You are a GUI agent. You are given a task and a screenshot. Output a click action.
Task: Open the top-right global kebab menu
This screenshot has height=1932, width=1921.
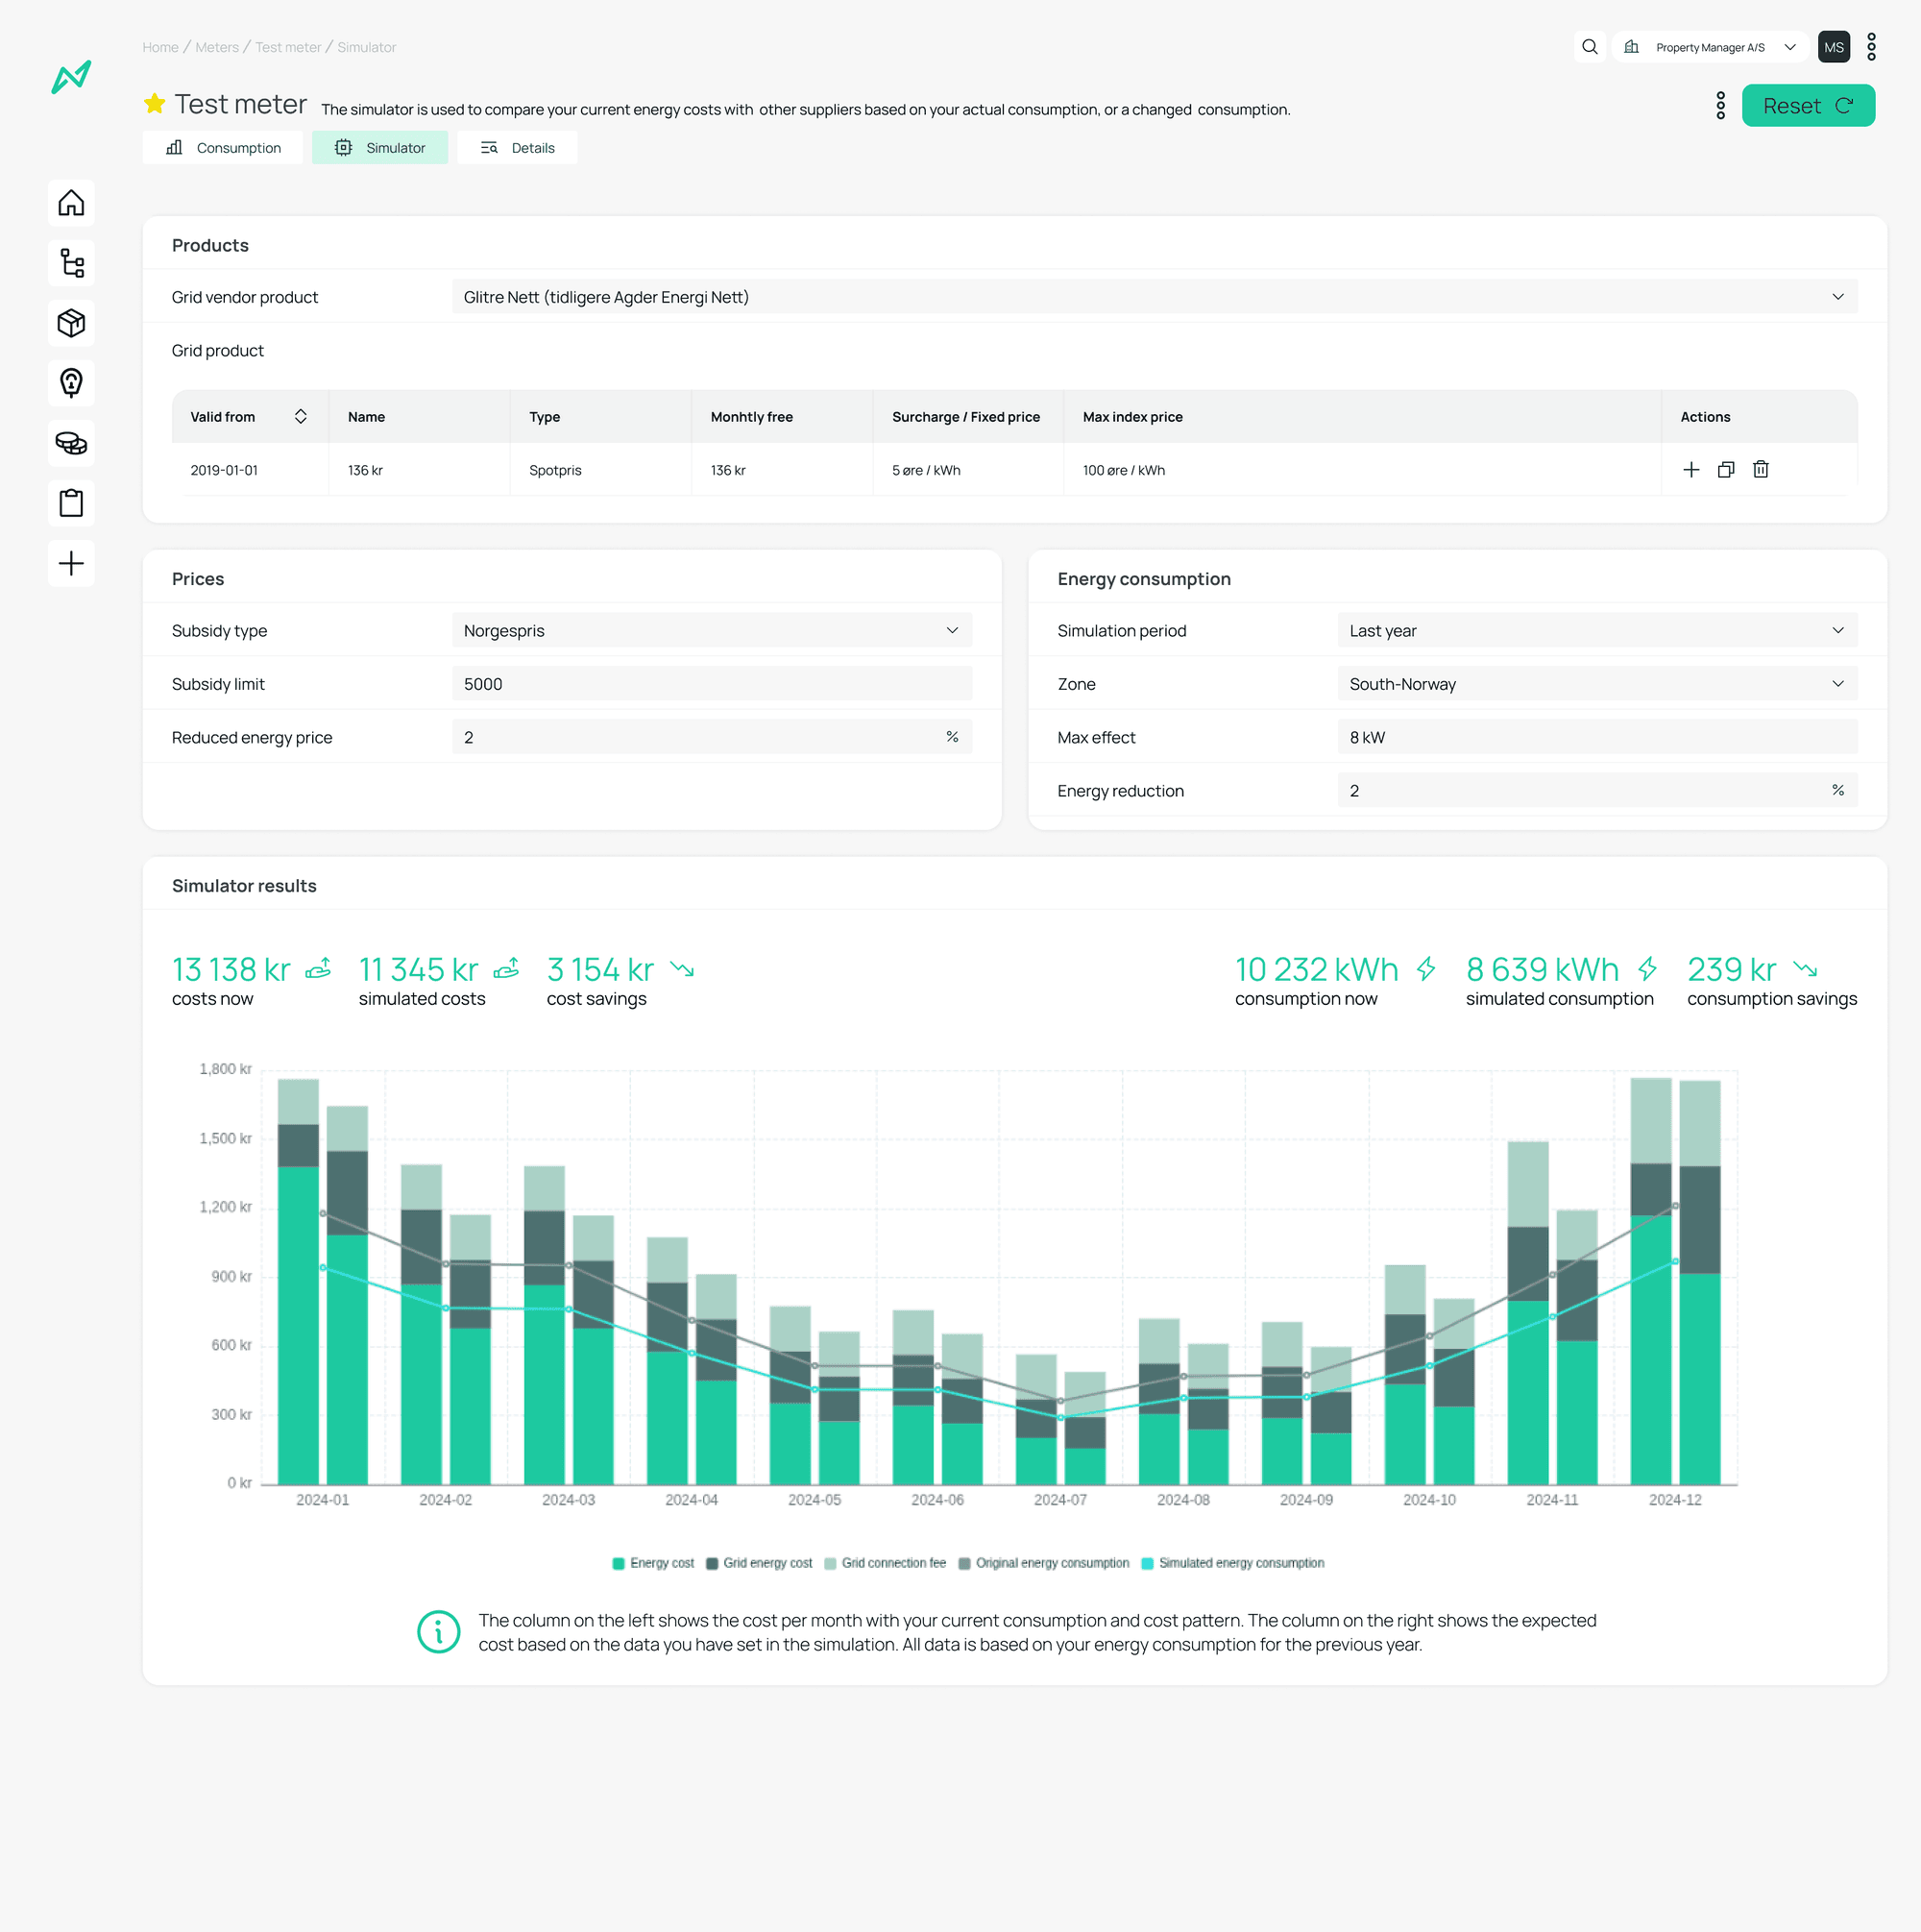click(1871, 47)
